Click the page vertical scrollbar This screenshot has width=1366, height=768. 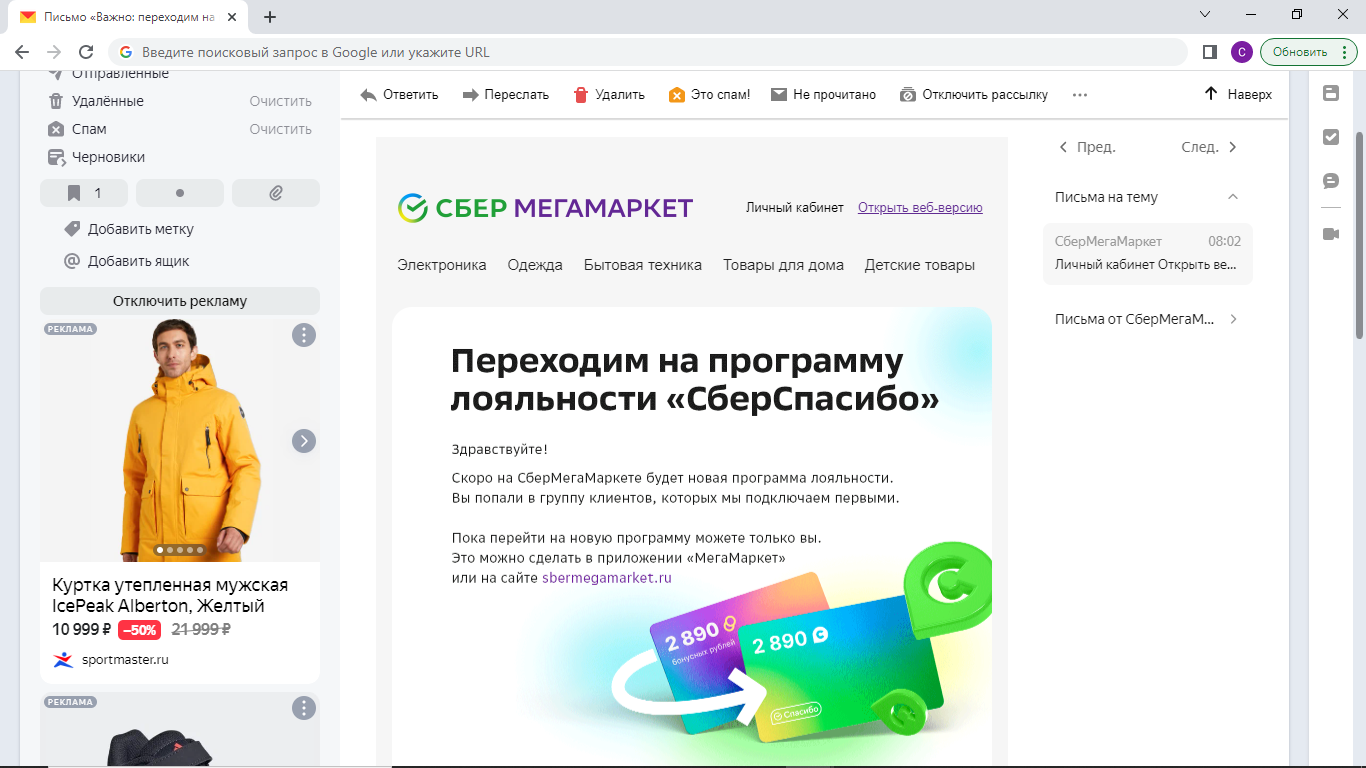click(1359, 235)
